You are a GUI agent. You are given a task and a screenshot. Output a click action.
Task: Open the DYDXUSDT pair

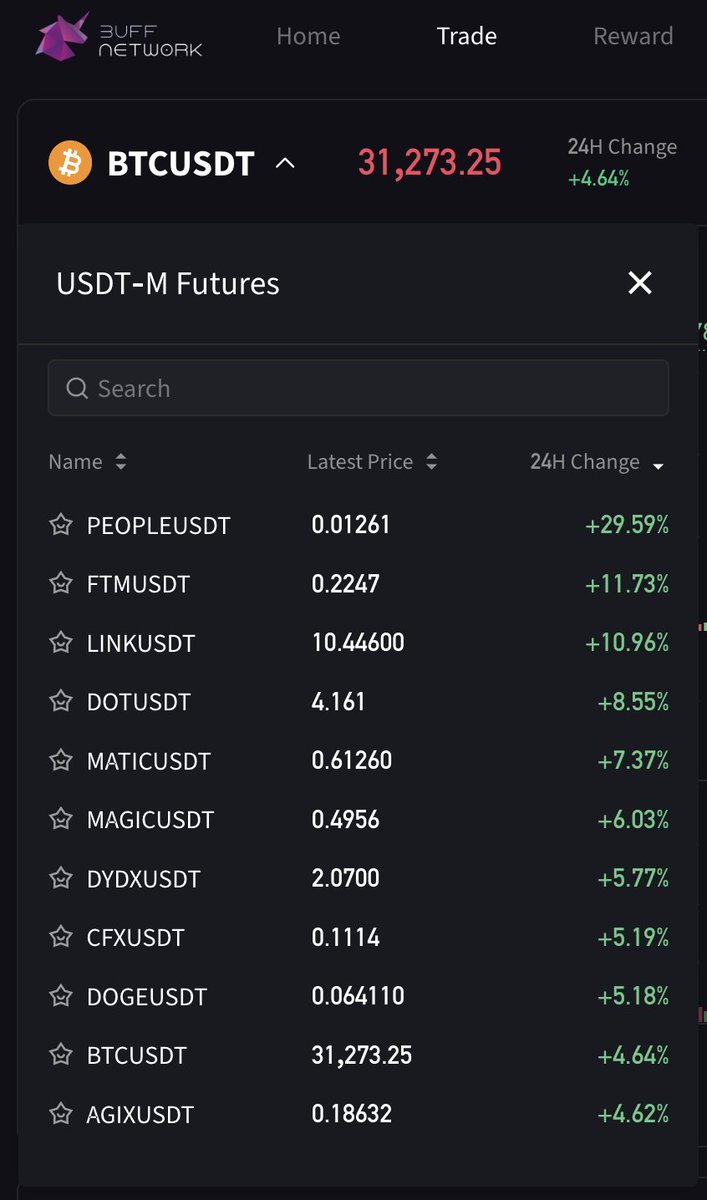coord(144,879)
